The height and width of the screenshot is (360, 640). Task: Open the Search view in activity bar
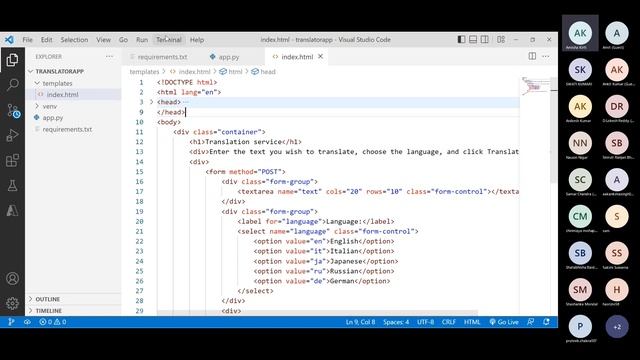[12, 85]
